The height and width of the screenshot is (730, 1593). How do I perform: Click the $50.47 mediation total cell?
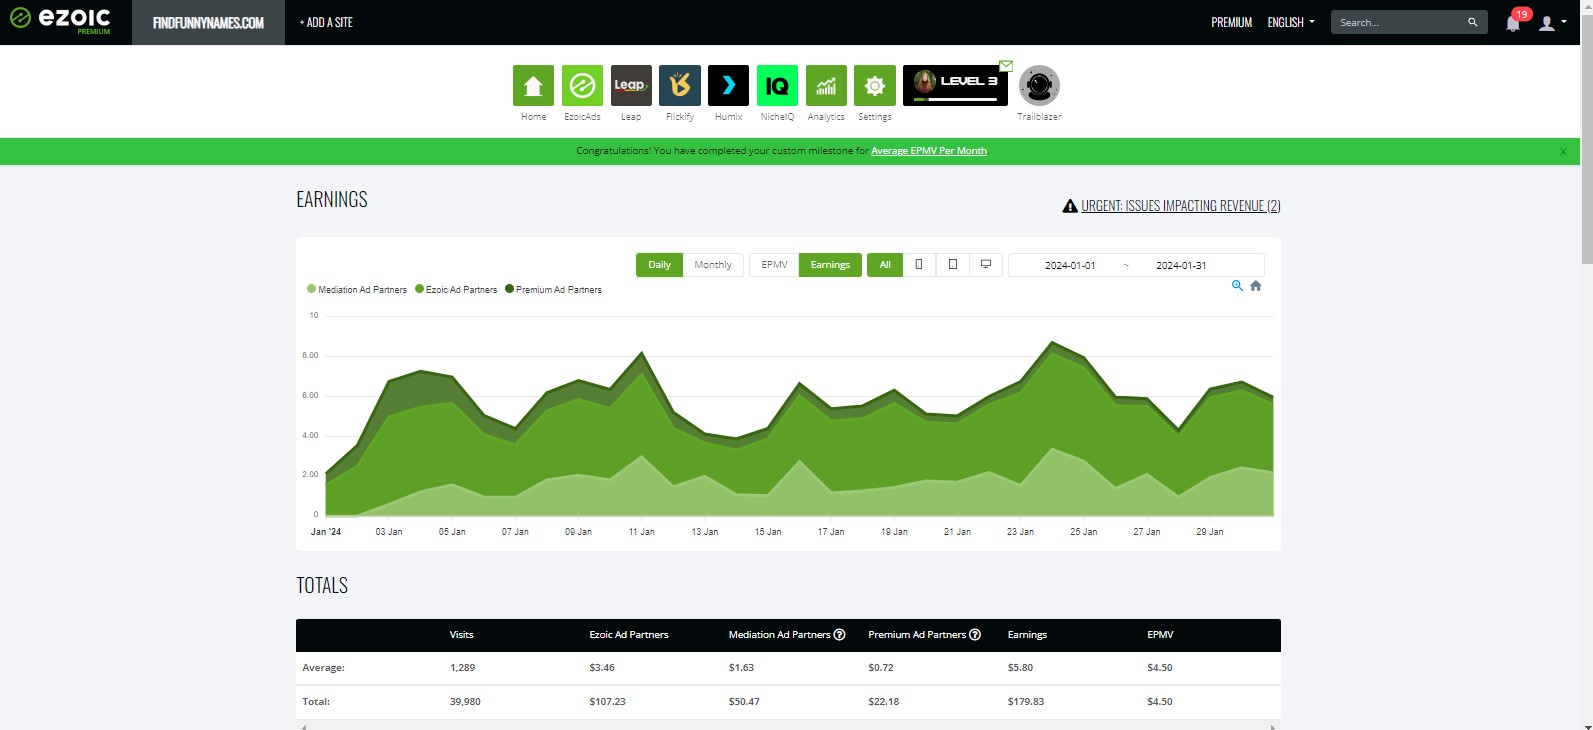[744, 702]
